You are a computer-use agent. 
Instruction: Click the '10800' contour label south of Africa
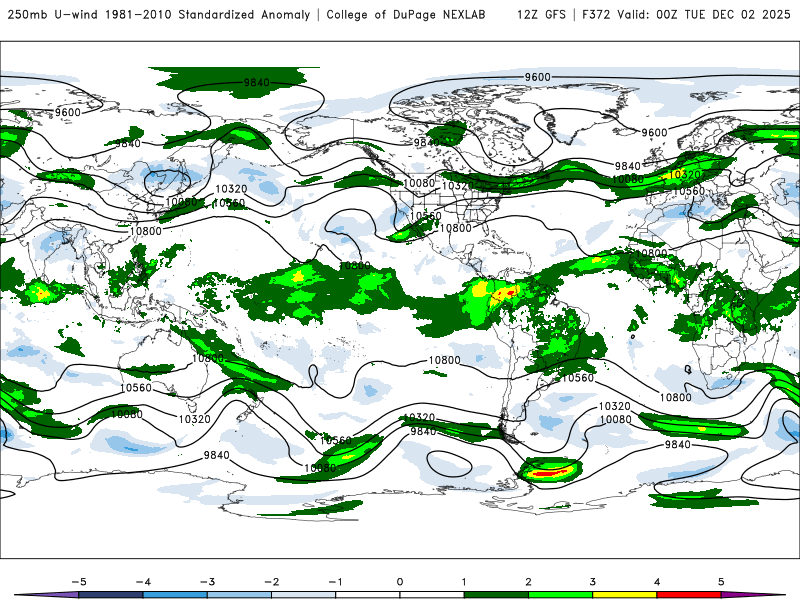click(x=676, y=397)
